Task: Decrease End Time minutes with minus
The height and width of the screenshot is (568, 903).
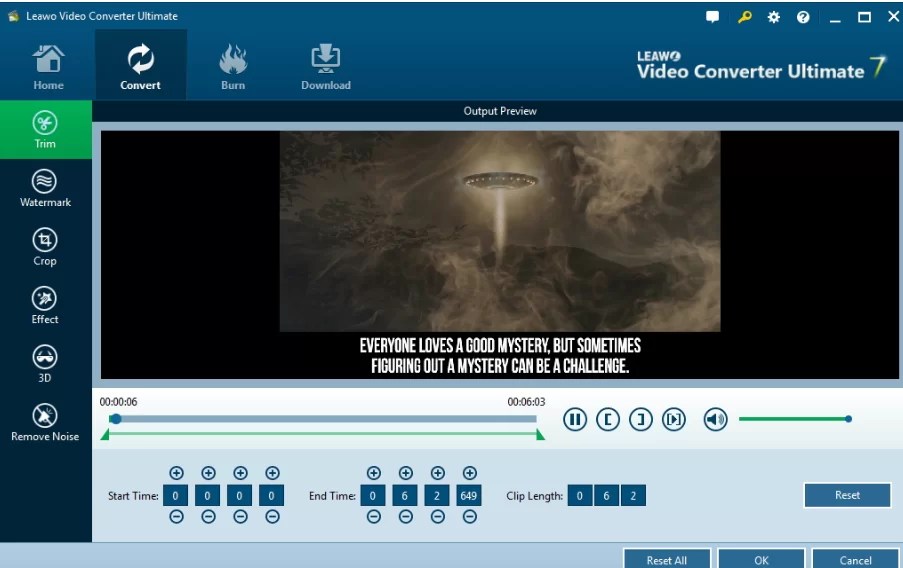Action: pos(405,517)
